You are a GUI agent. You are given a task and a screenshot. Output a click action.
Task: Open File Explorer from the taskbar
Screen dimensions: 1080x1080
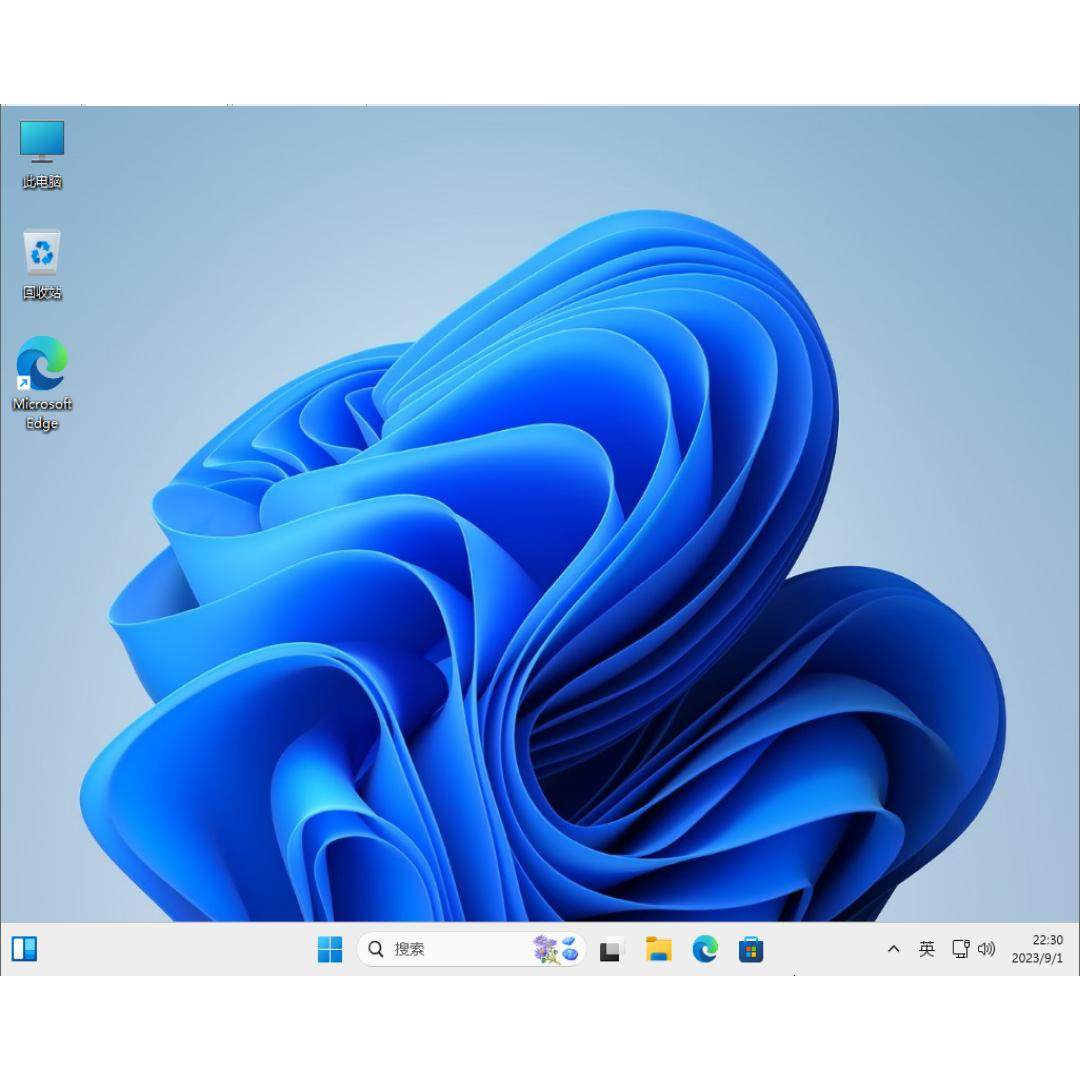coord(658,949)
